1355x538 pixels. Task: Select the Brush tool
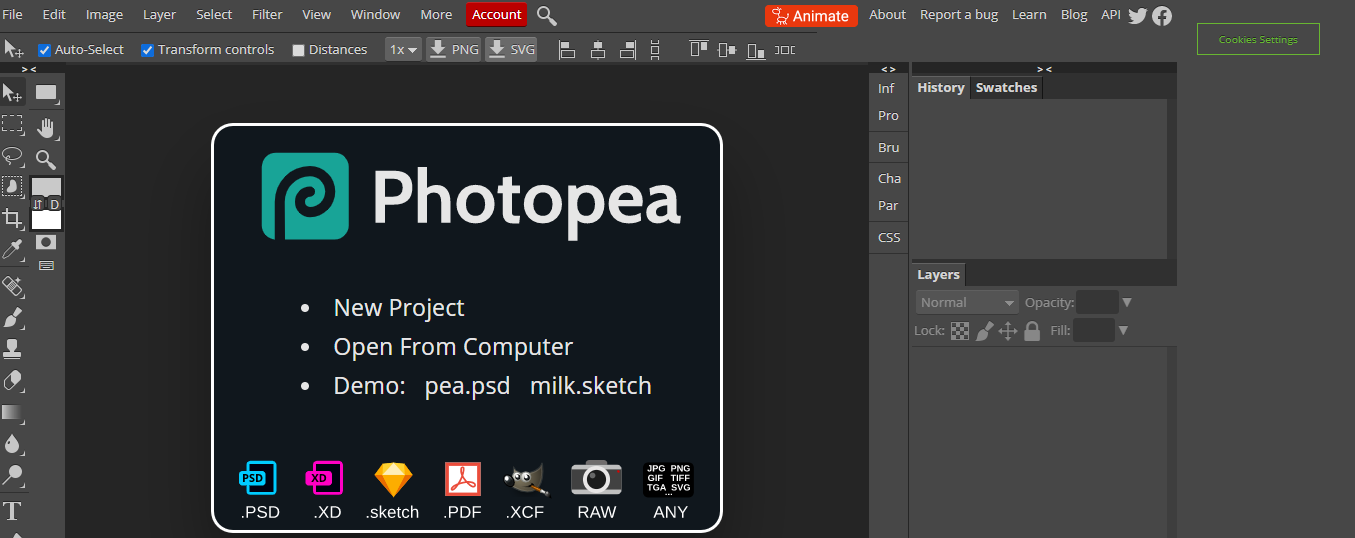coord(13,319)
